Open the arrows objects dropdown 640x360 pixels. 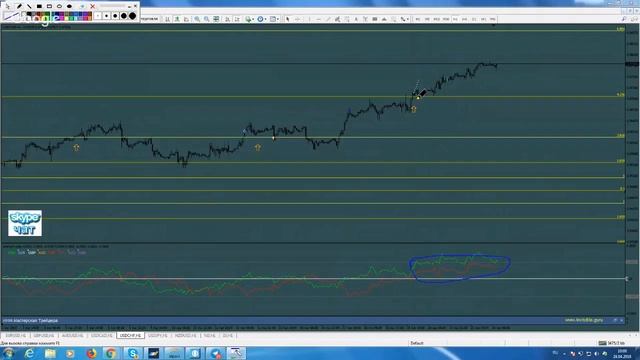(x=404, y=19)
